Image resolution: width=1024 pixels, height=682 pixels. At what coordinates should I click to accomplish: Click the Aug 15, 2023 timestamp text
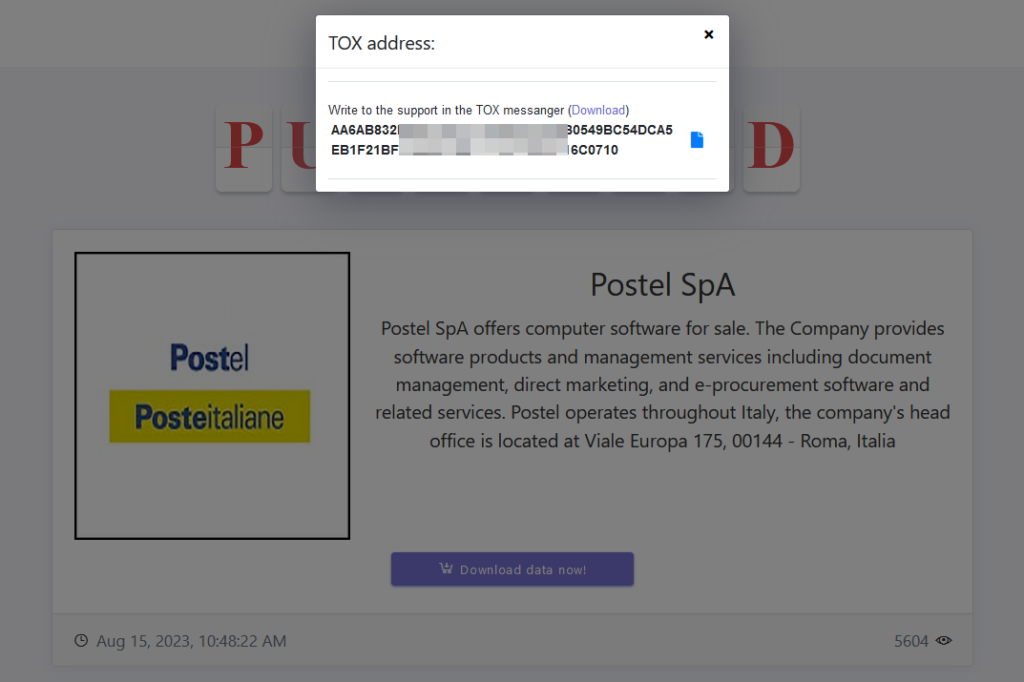(x=191, y=641)
